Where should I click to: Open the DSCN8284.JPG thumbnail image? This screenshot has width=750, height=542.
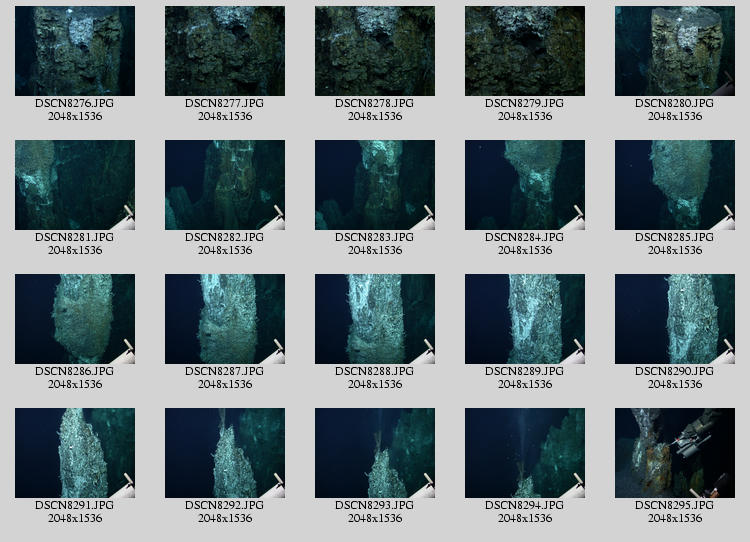pos(525,185)
